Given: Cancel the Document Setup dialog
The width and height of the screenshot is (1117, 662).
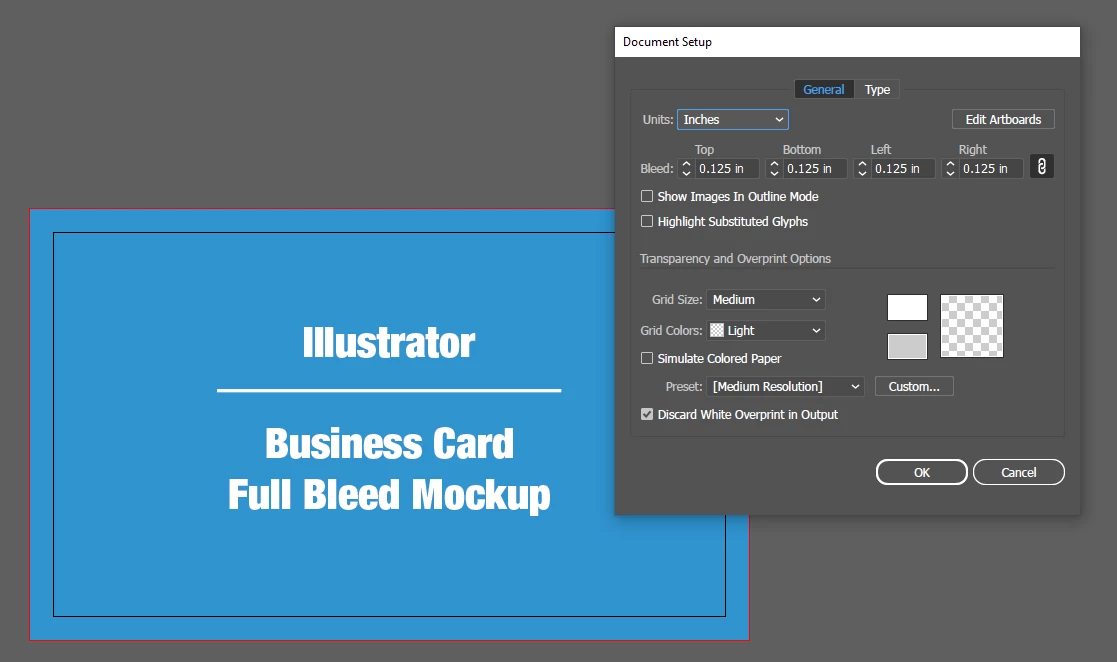Looking at the screenshot, I should coord(1019,472).
